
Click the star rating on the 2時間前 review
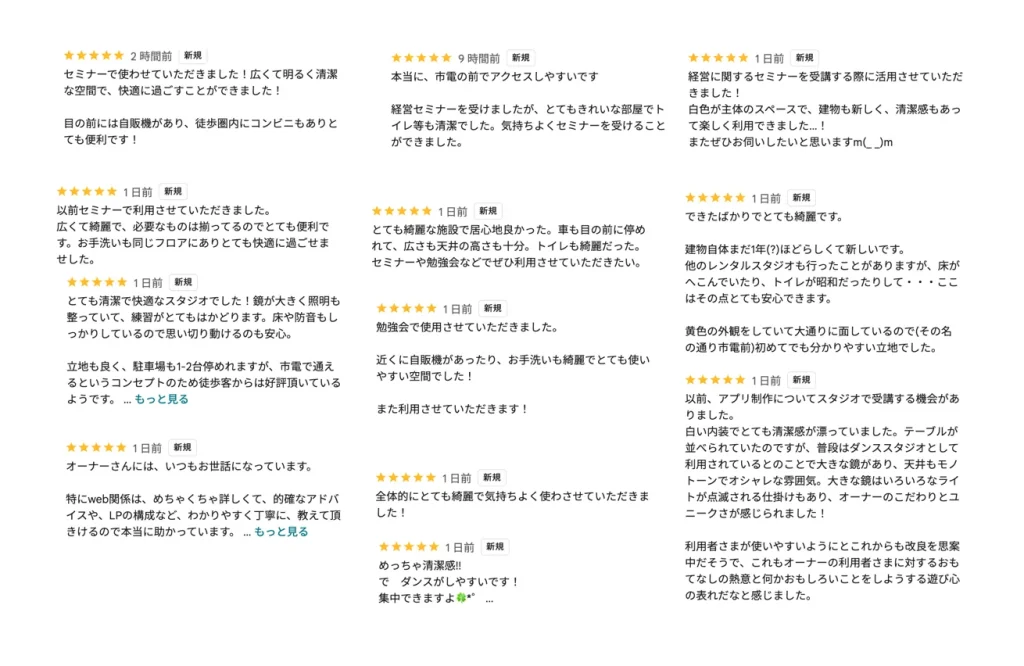pyautogui.click(x=94, y=56)
